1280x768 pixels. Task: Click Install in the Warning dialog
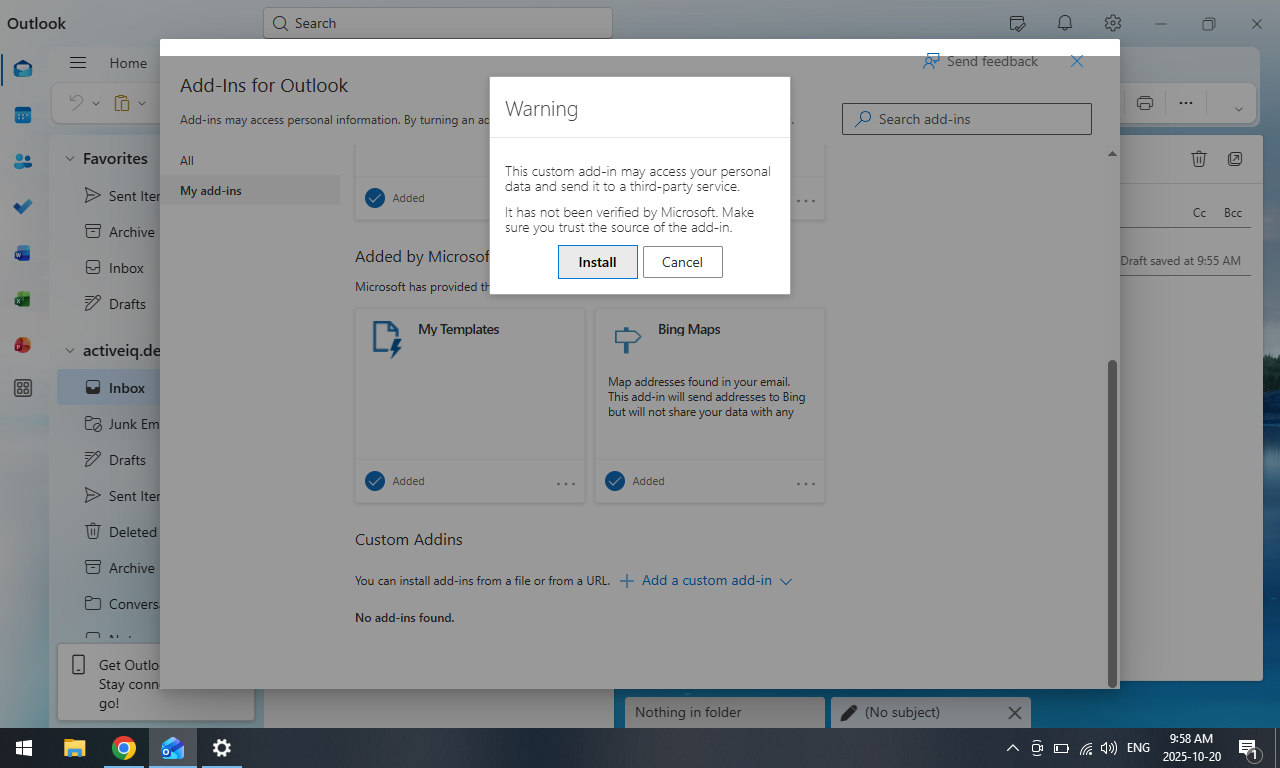[x=597, y=262]
